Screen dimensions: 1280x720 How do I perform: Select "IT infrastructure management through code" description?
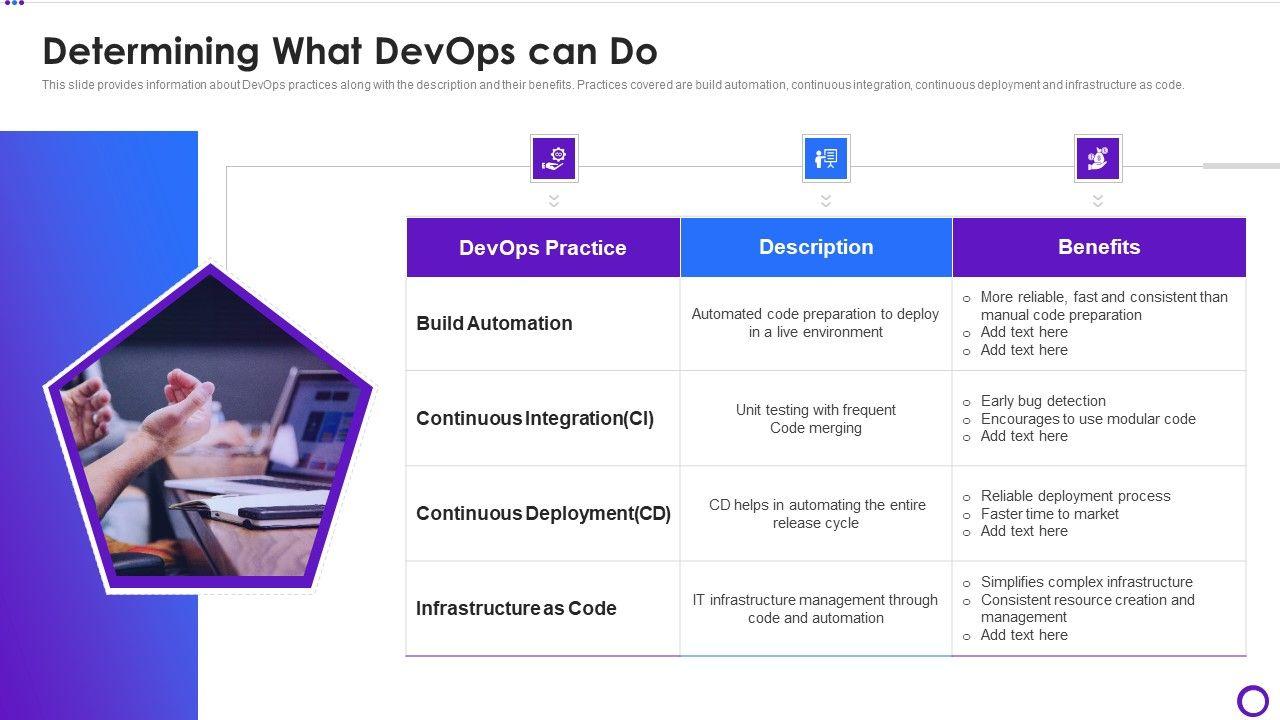[x=816, y=609]
